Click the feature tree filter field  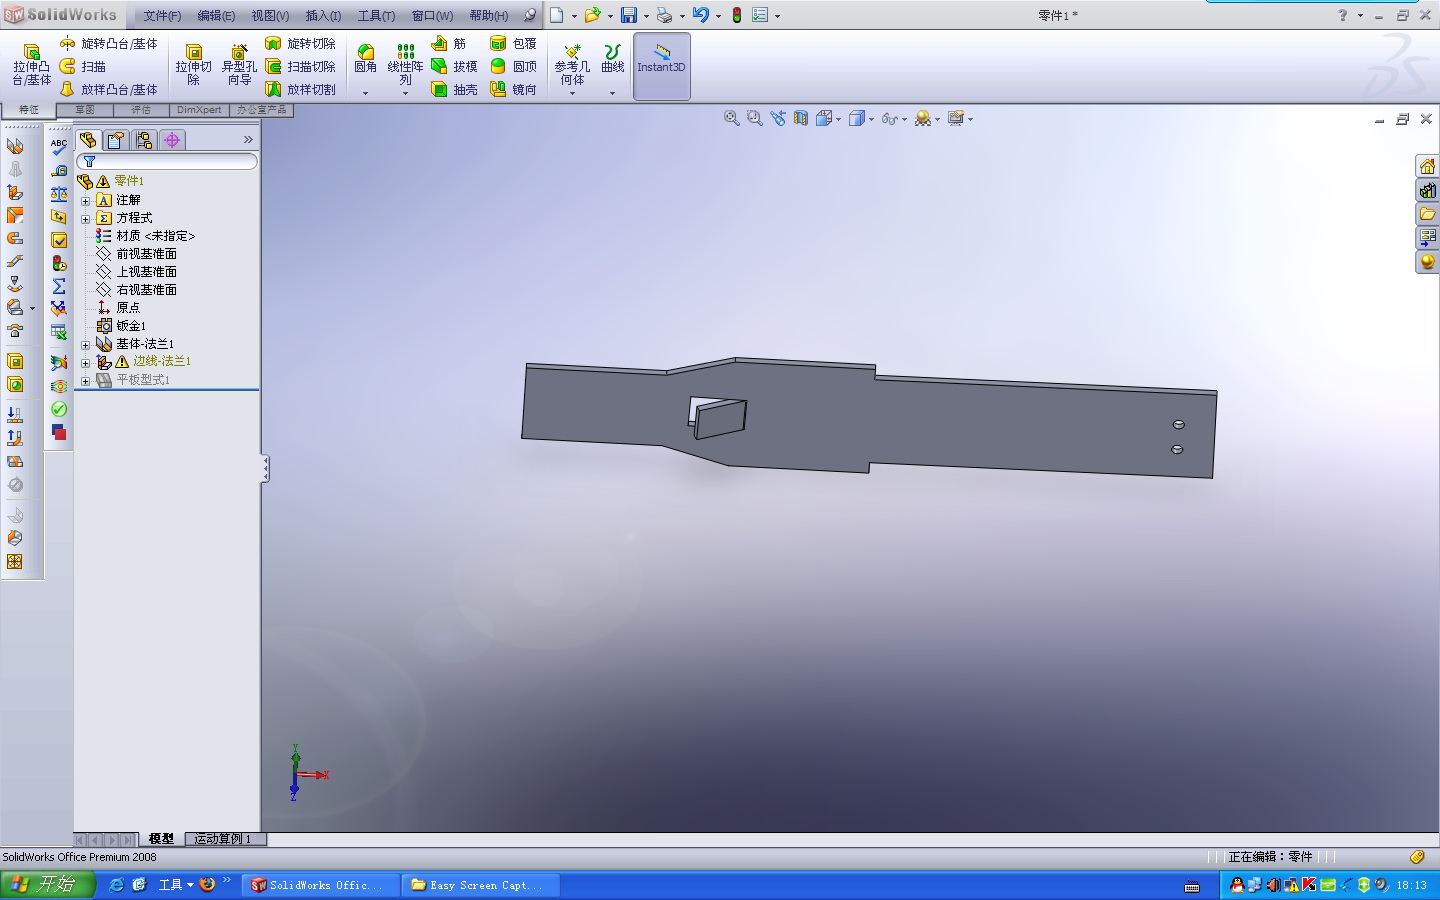coord(167,161)
